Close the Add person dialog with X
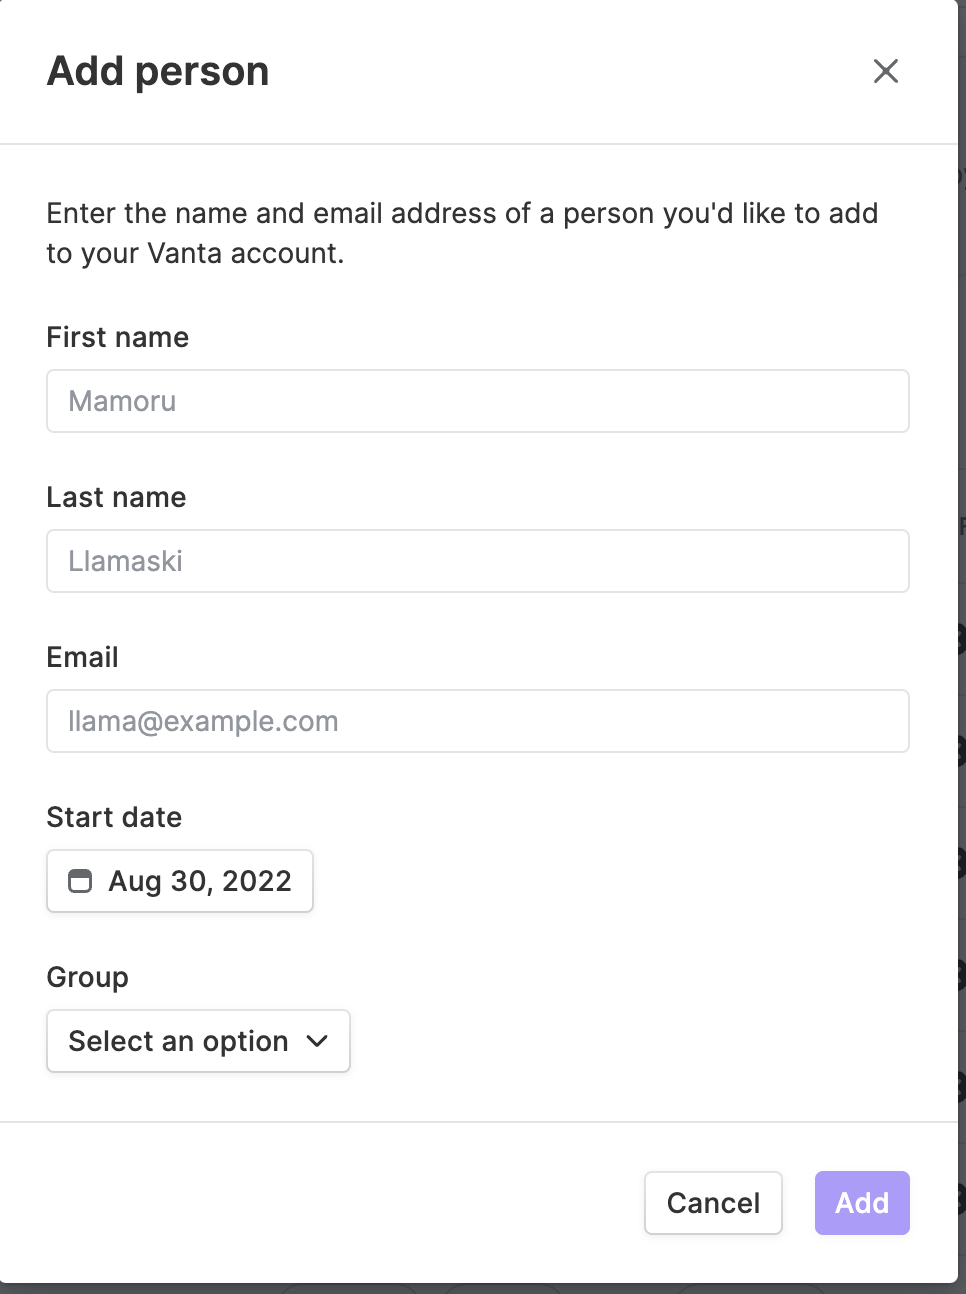The width and height of the screenshot is (966, 1294). [x=885, y=71]
